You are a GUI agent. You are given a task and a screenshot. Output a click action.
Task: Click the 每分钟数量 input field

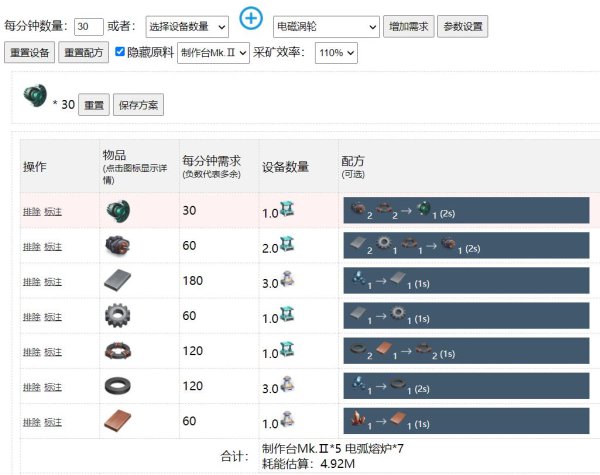click(x=89, y=26)
